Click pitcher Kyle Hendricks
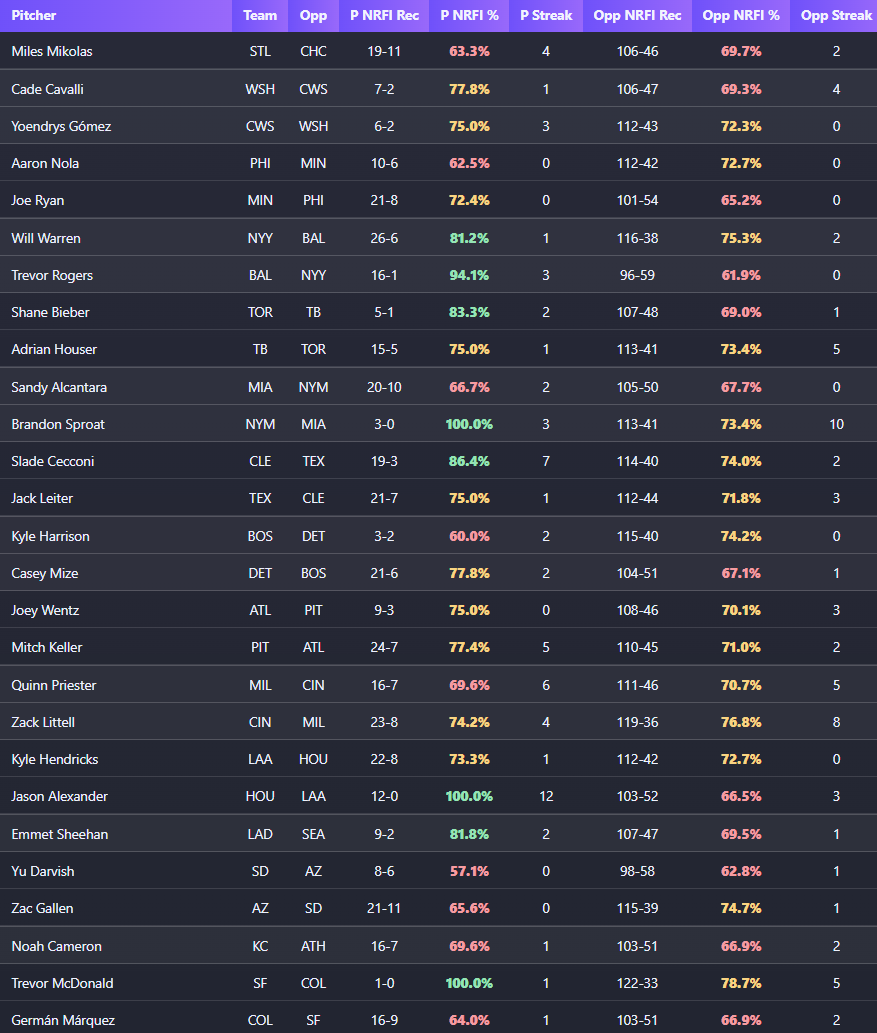This screenshot has height=1033, width=877. 55,759
